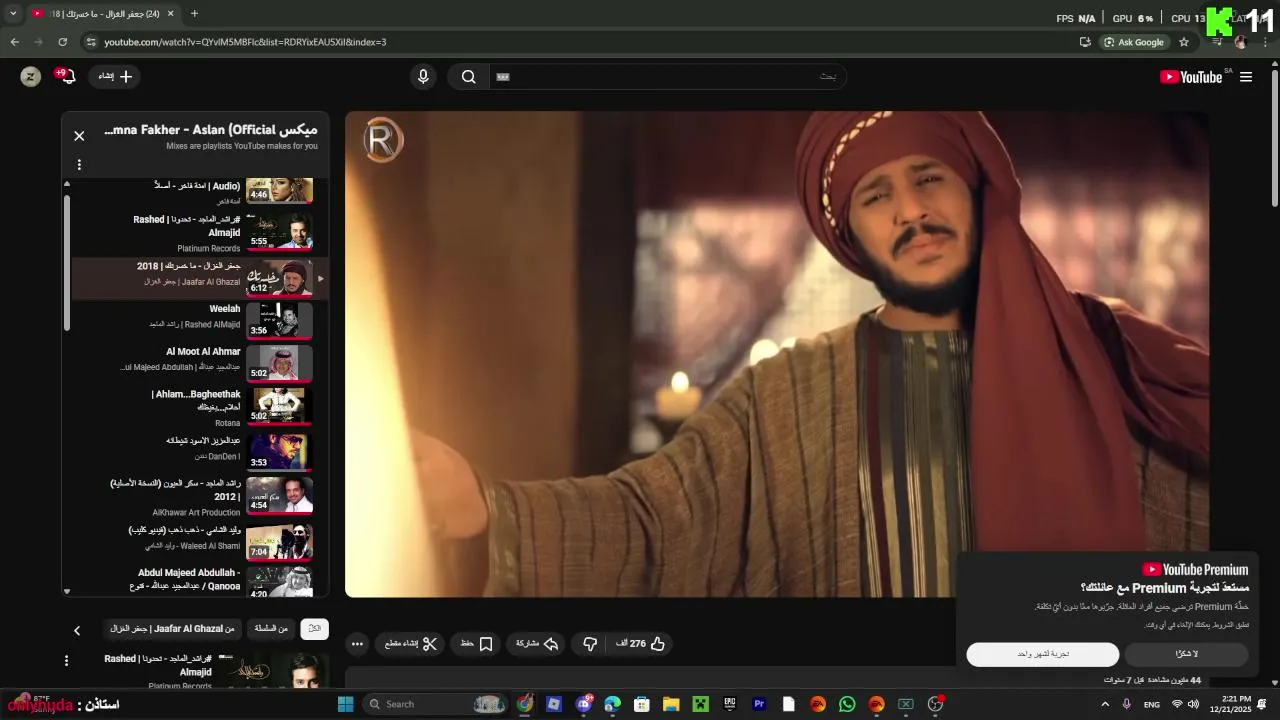Click the Ask Google button
The image size is (1280, 720).
1134,42
